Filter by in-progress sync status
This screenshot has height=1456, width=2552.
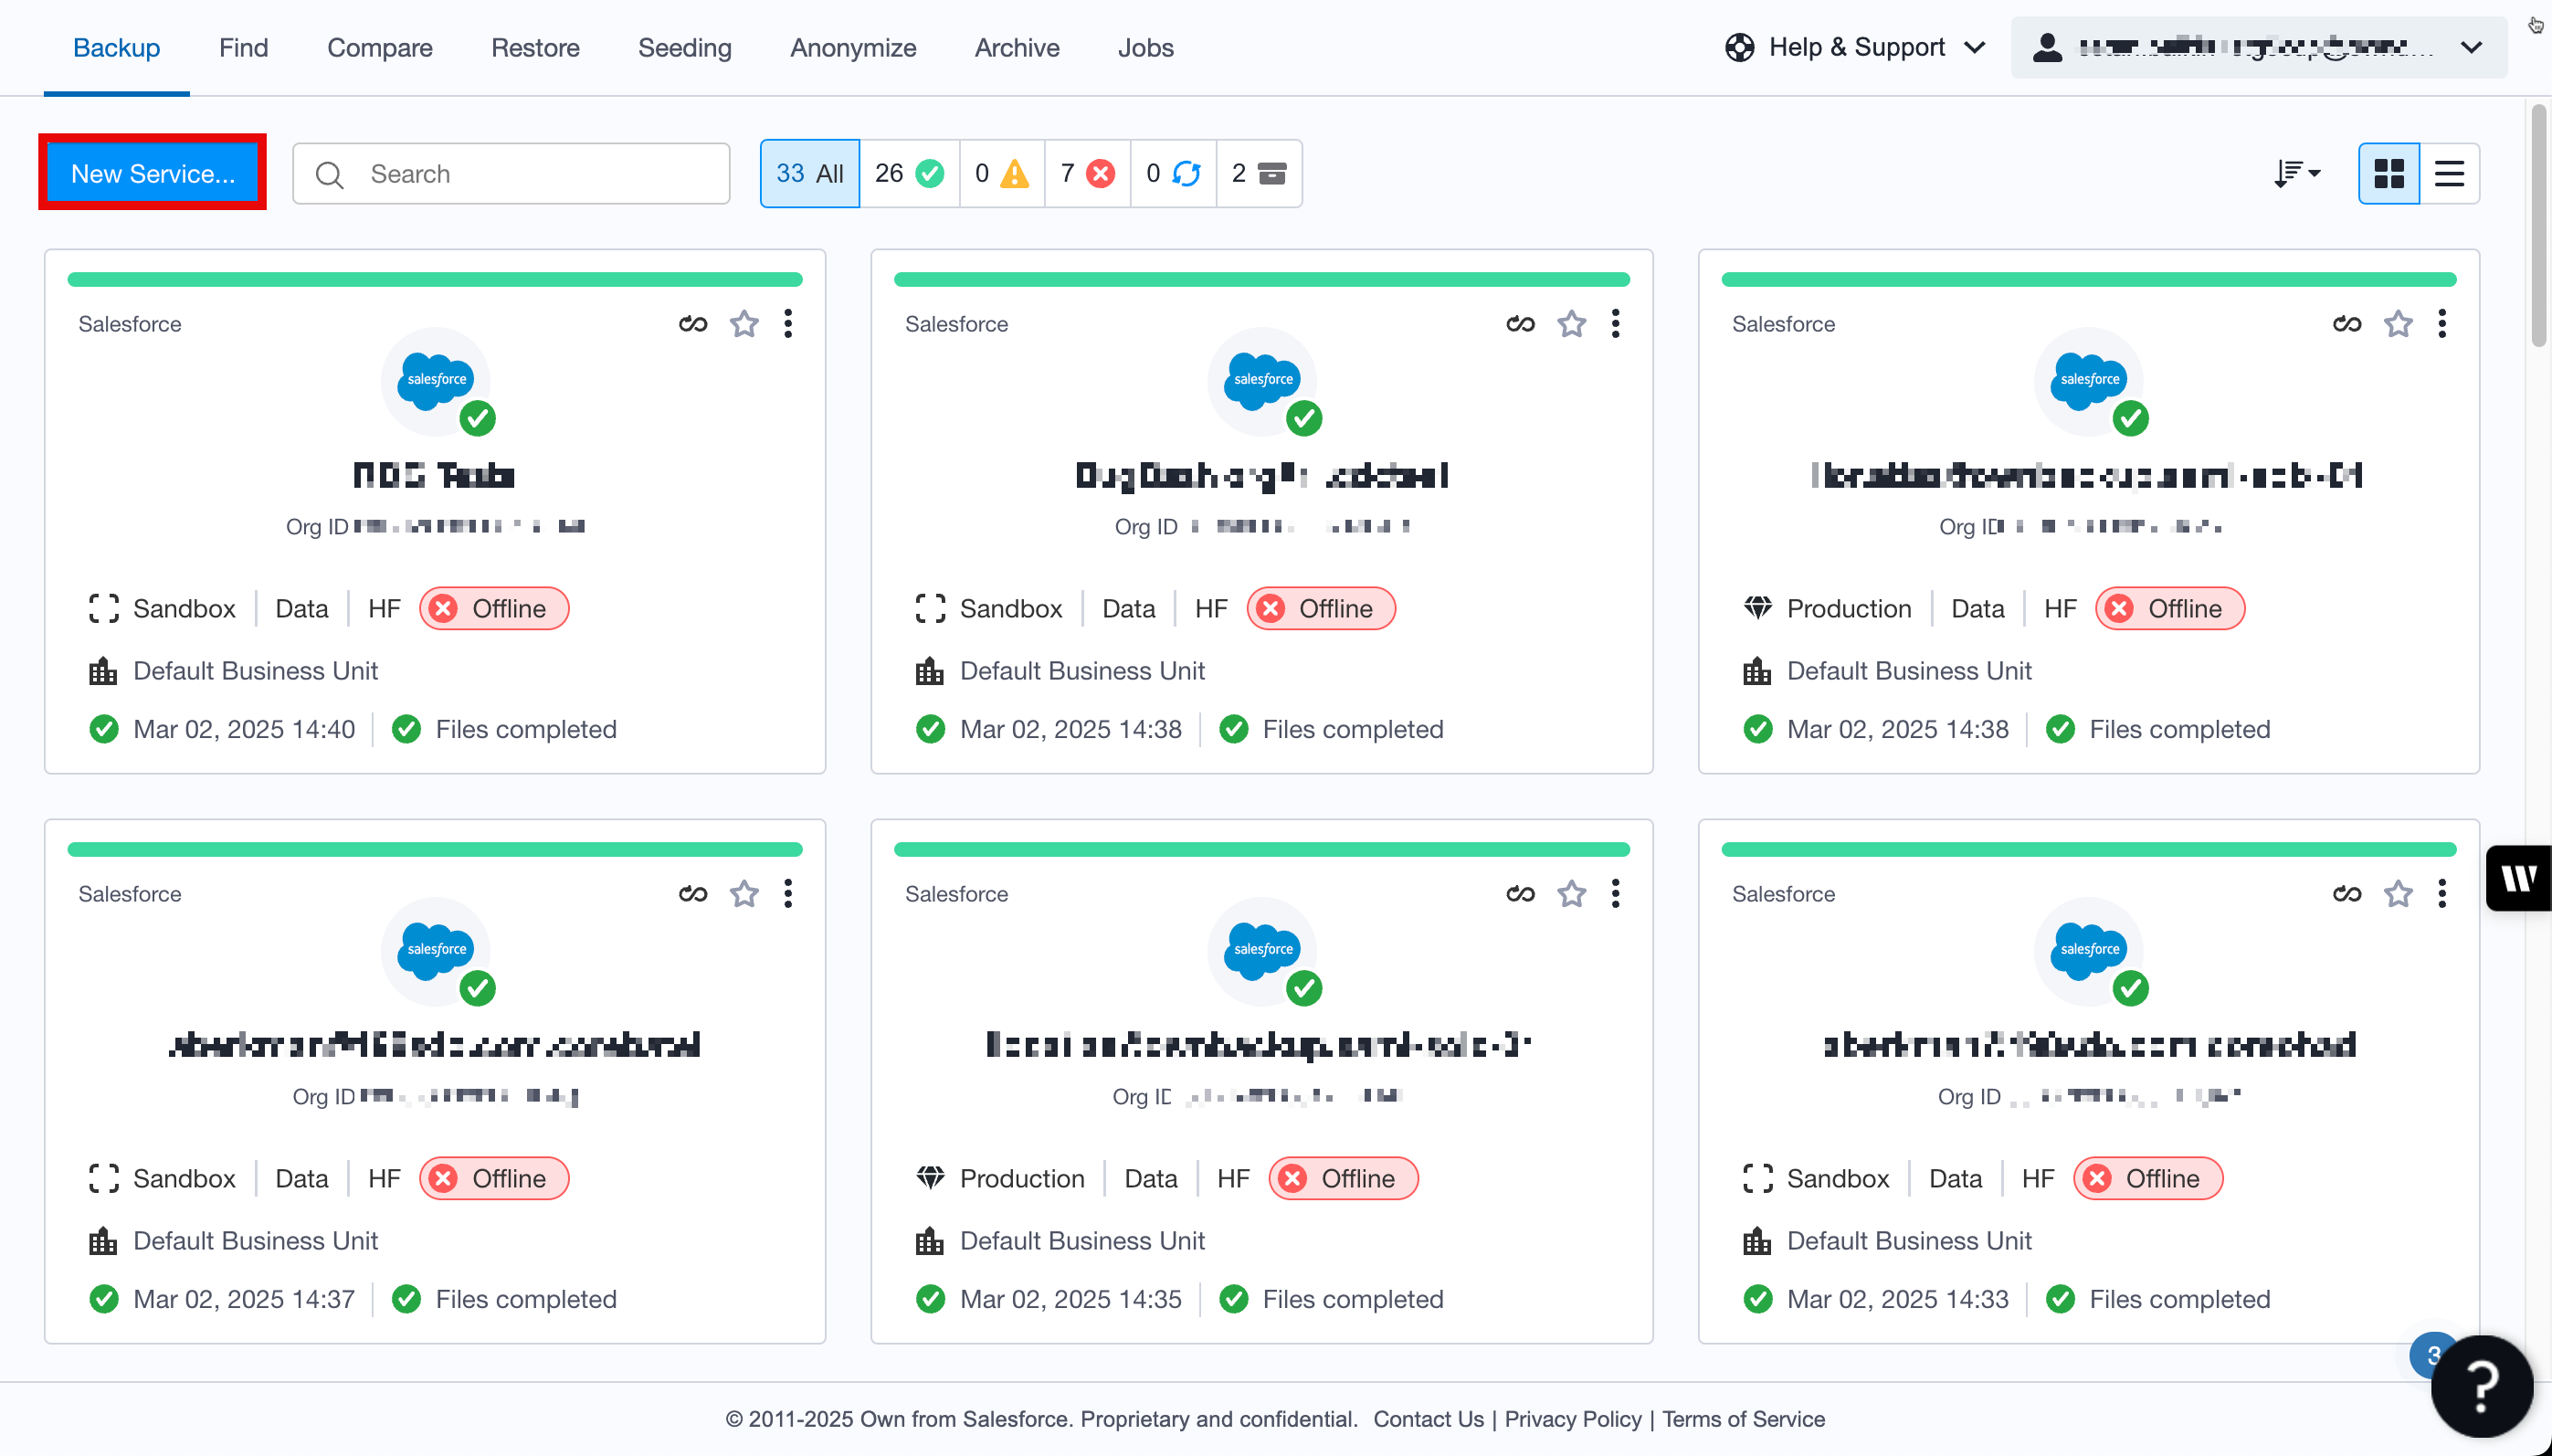click(1172, 174)
